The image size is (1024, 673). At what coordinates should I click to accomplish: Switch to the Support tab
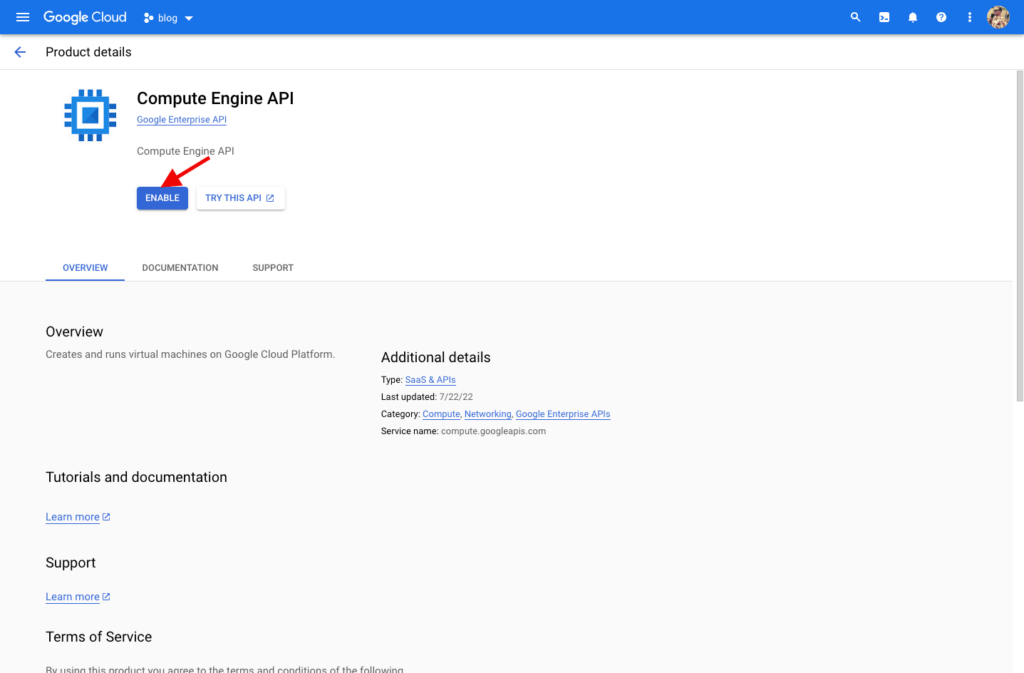click(273, 268)
